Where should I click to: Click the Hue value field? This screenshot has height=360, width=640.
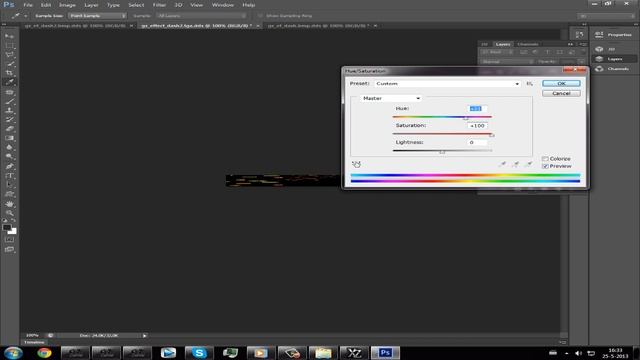pos(477,109)
